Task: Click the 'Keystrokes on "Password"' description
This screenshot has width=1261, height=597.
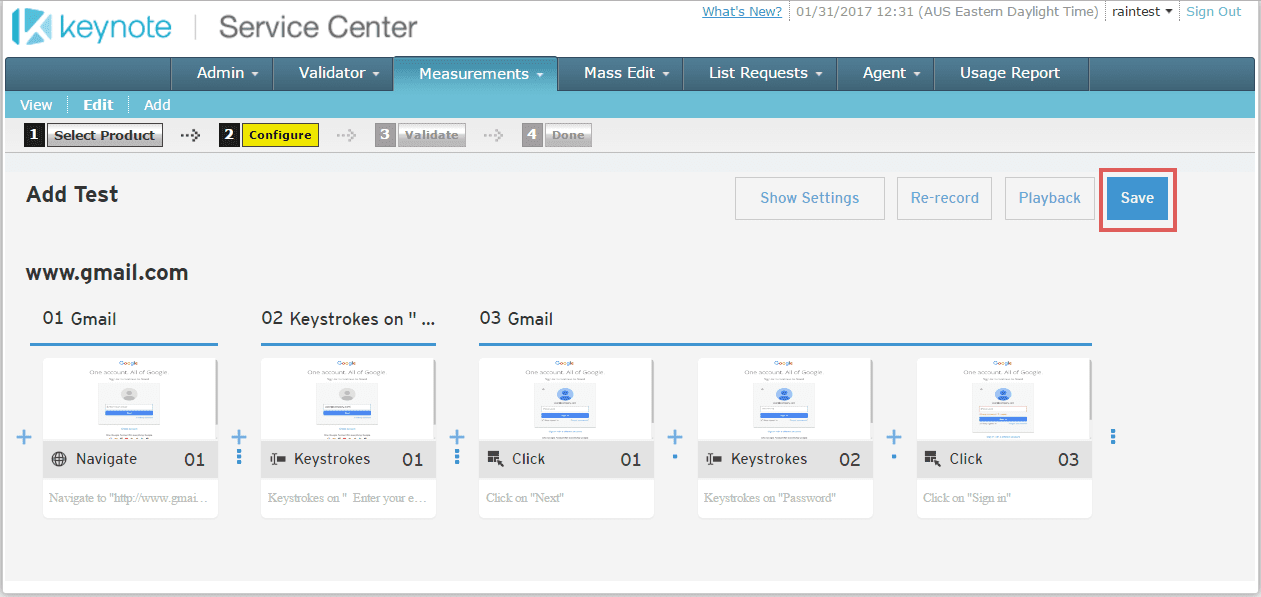Action: click(770, 498)
